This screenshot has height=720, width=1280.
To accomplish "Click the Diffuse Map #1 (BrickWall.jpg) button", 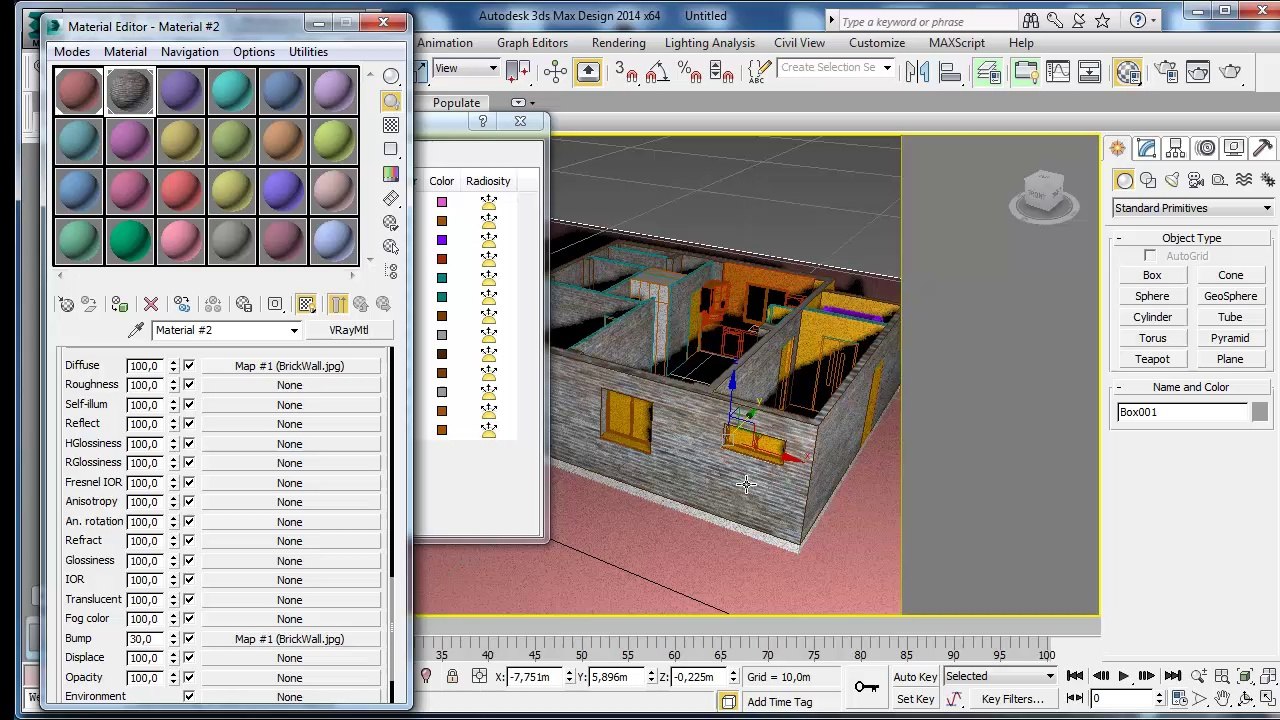I will (x=289, y=366).
